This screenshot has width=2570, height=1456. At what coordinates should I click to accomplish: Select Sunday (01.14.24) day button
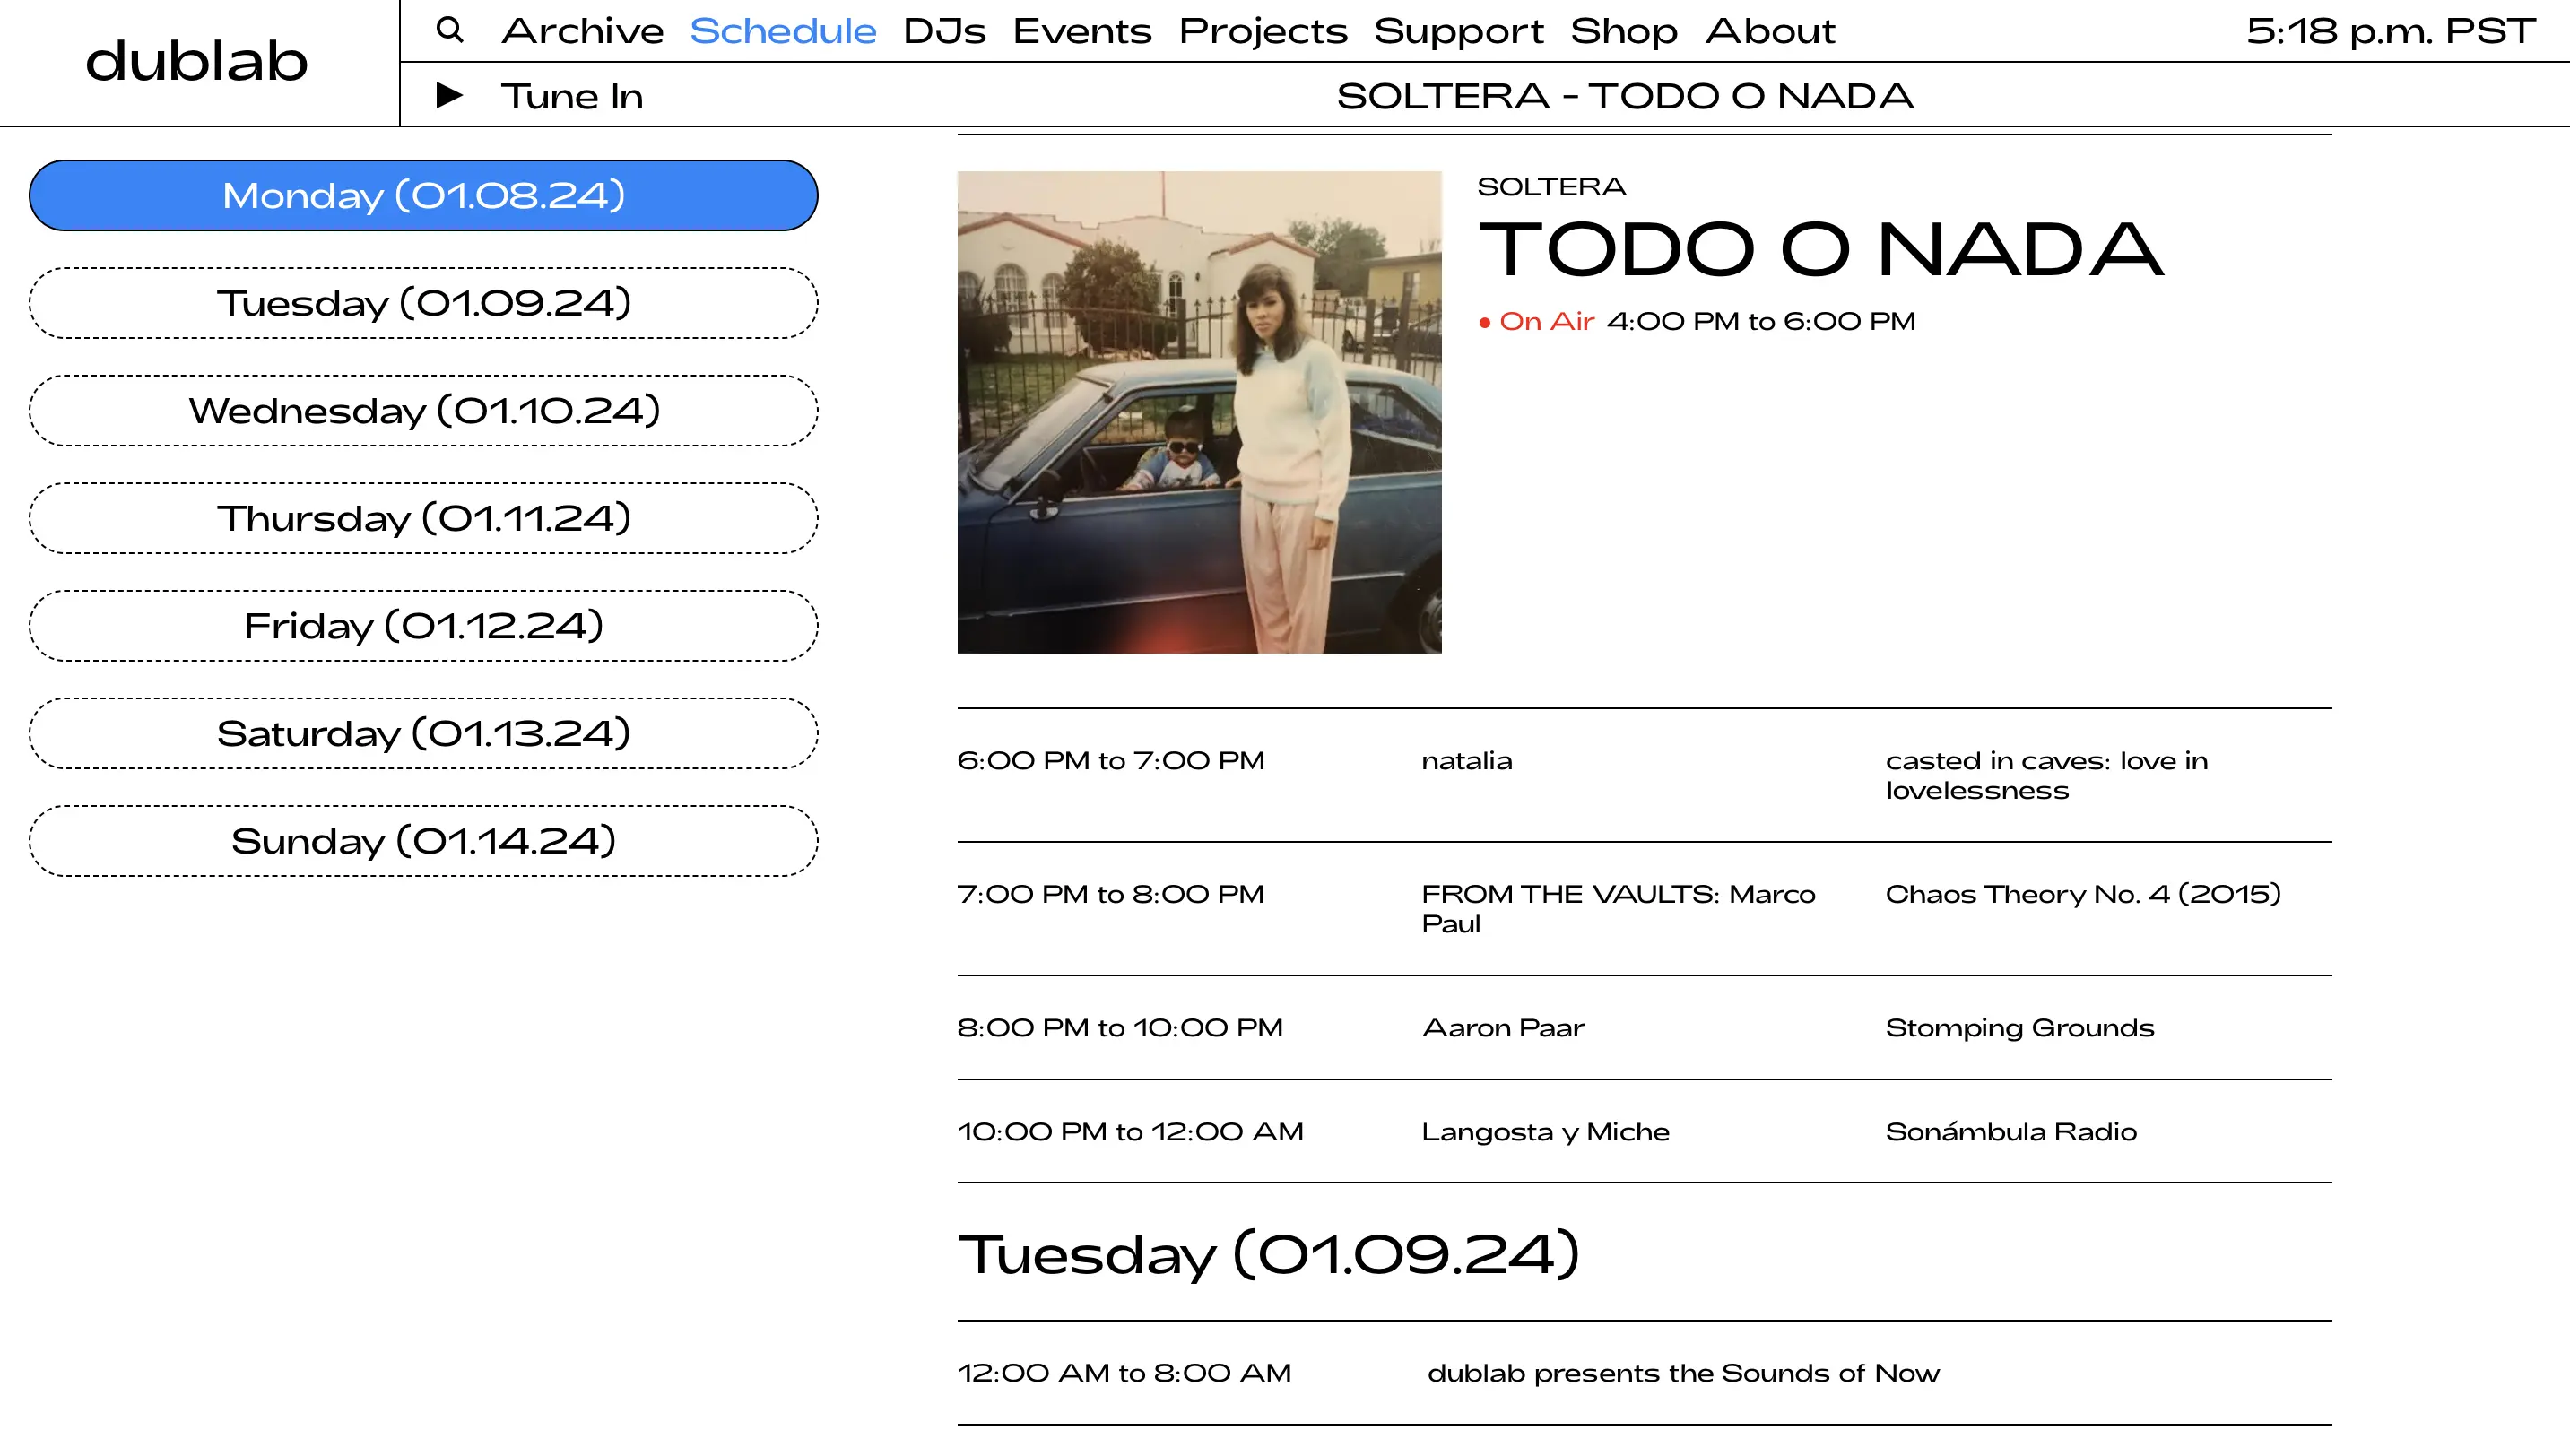point(424,841)
